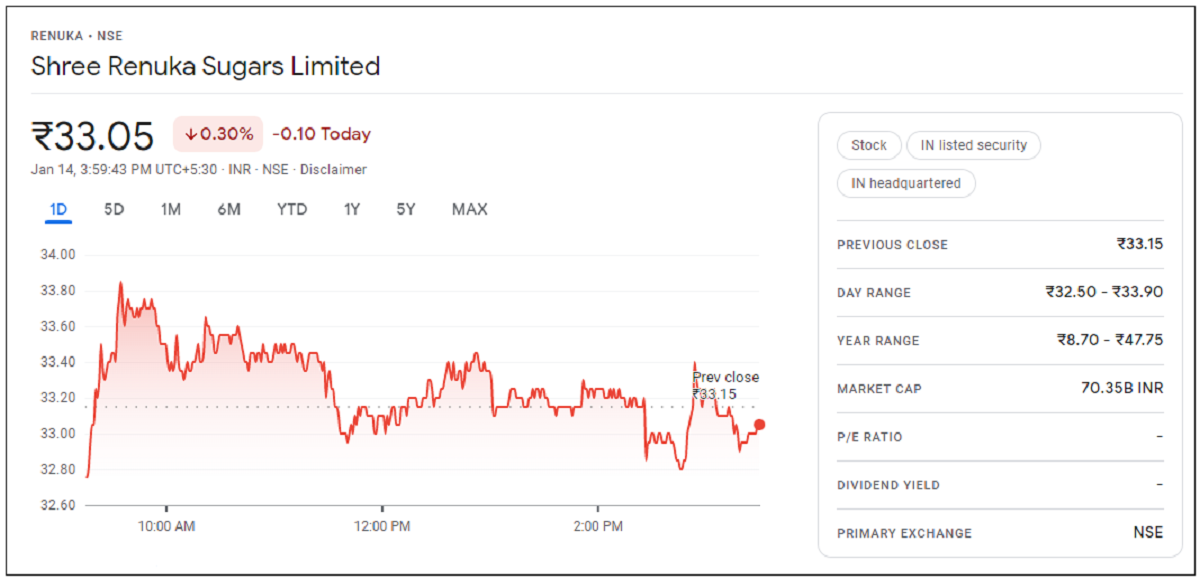
Task: Click the IN listed security chip
Action: (x=973, y=145)
